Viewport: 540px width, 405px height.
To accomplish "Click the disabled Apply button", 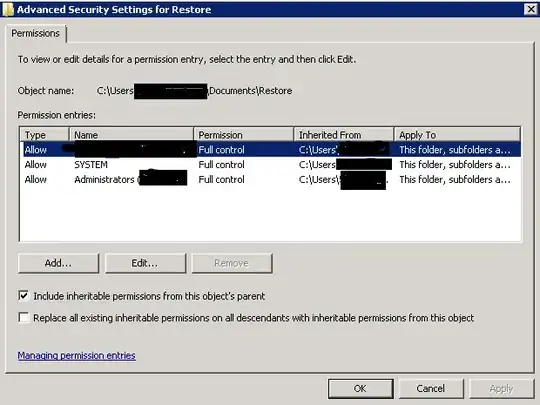I will coord(501,388).
